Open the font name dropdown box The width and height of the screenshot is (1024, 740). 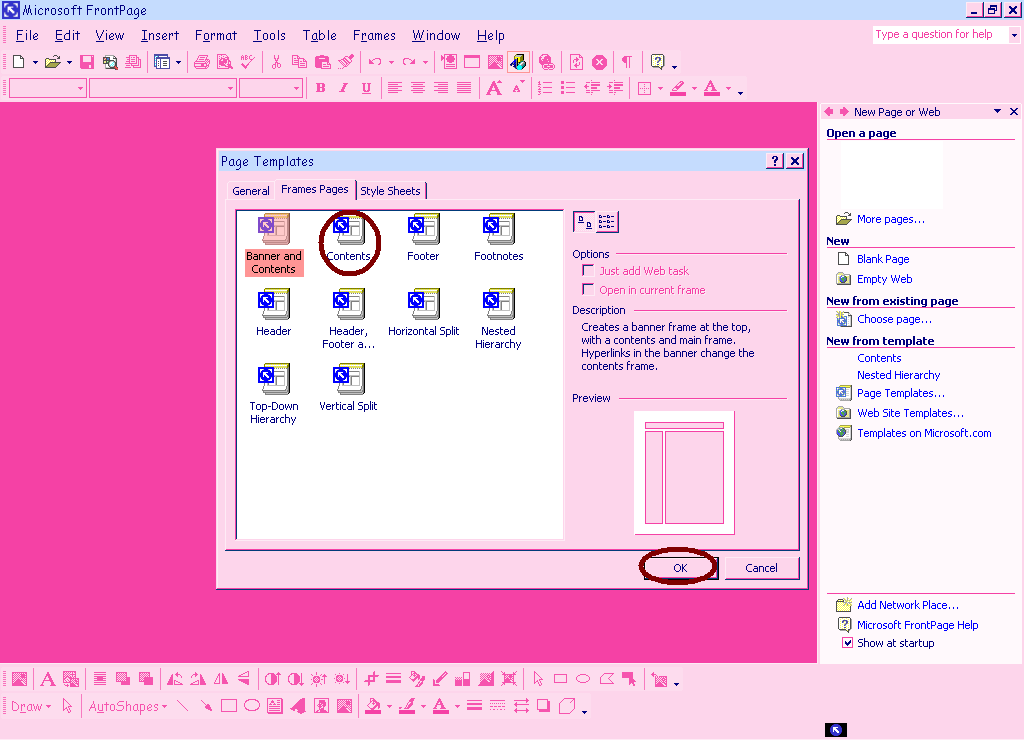pyautogui.click(x=162, y=88)
